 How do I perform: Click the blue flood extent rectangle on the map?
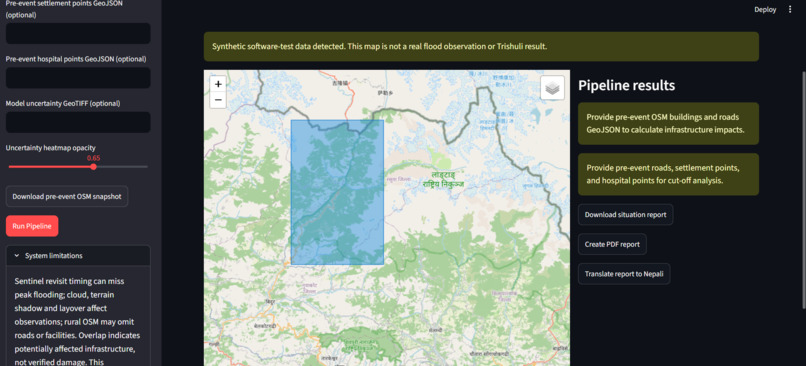point(337,192)
